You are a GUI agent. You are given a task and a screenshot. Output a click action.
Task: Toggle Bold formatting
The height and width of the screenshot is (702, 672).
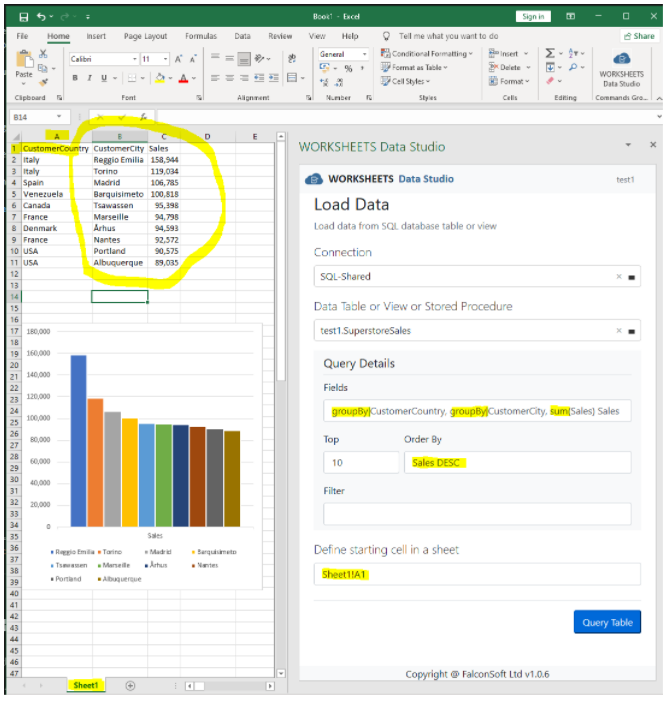click(x=75, y=78)
